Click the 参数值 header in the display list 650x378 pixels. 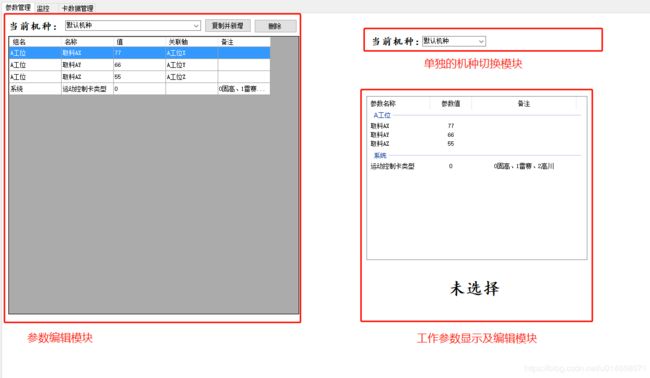(x=451, y=104)
